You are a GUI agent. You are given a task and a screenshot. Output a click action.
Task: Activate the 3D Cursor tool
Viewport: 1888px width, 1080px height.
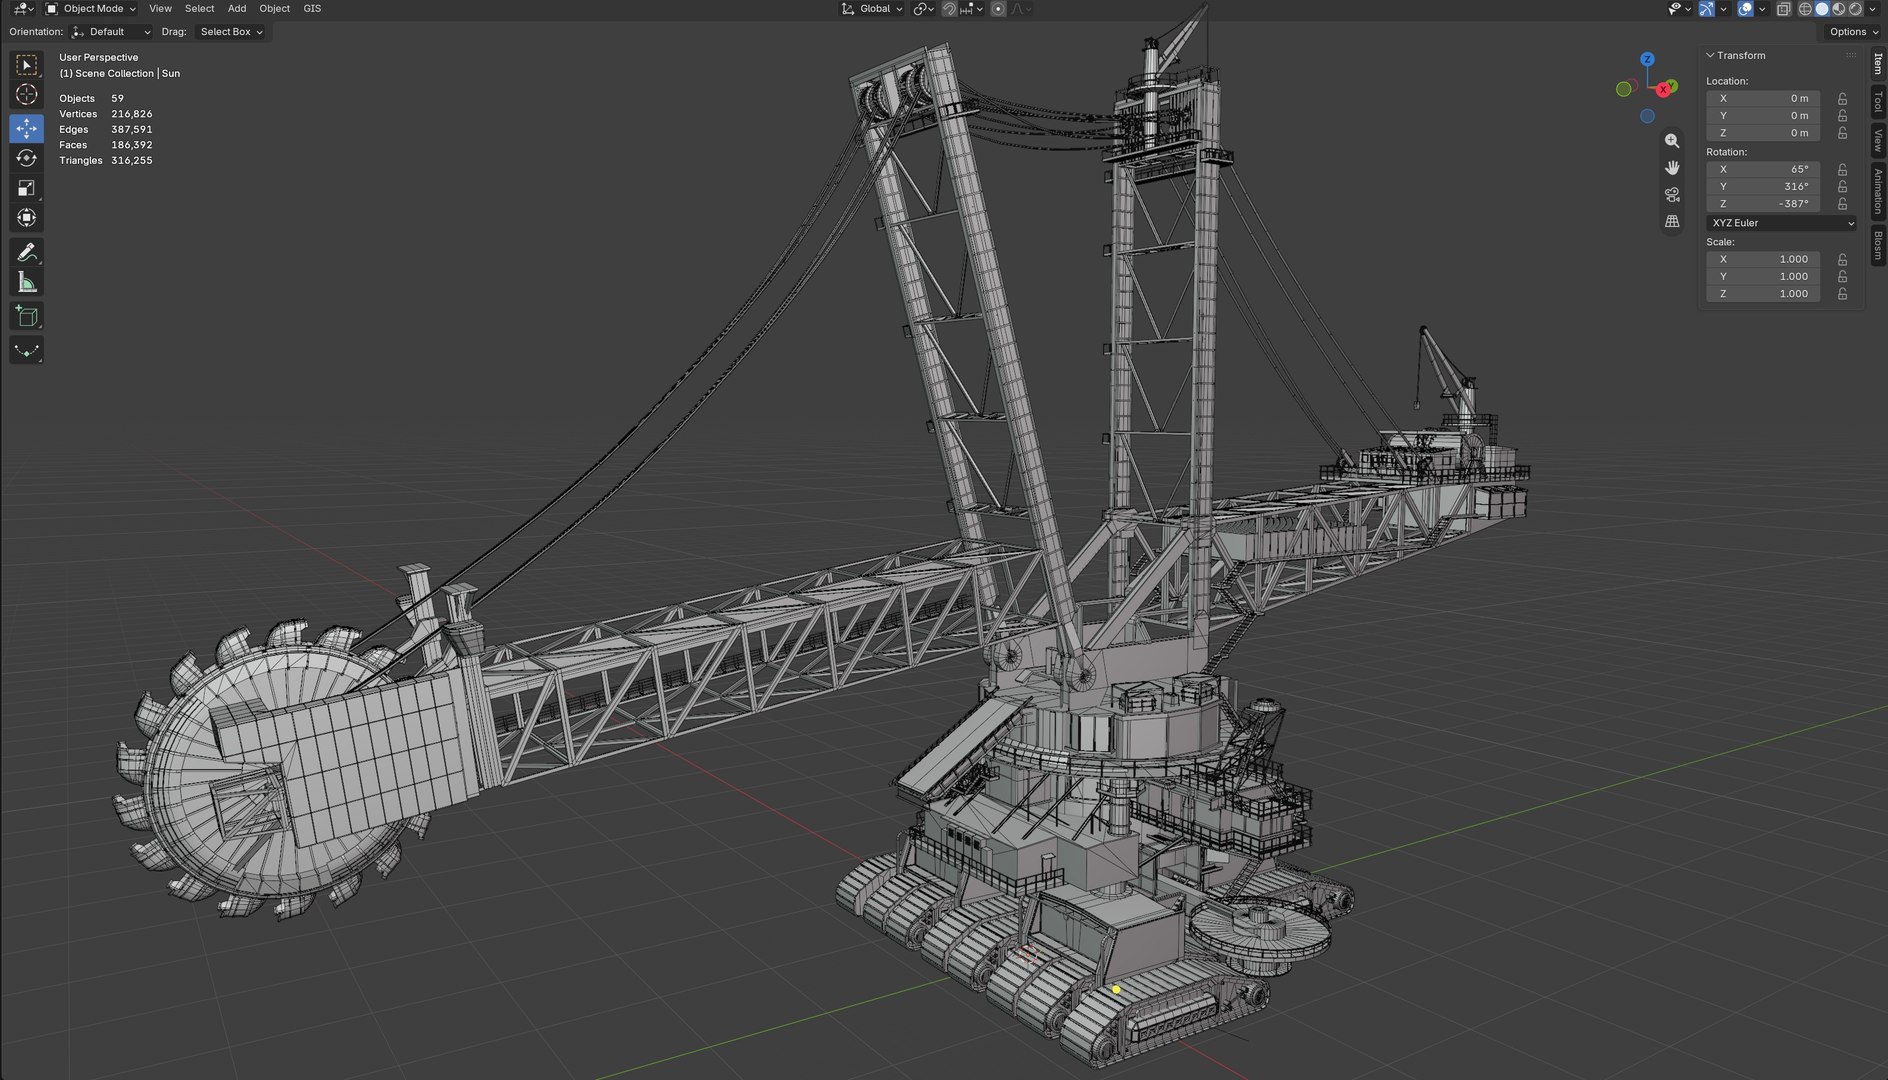tap(27, 95)
